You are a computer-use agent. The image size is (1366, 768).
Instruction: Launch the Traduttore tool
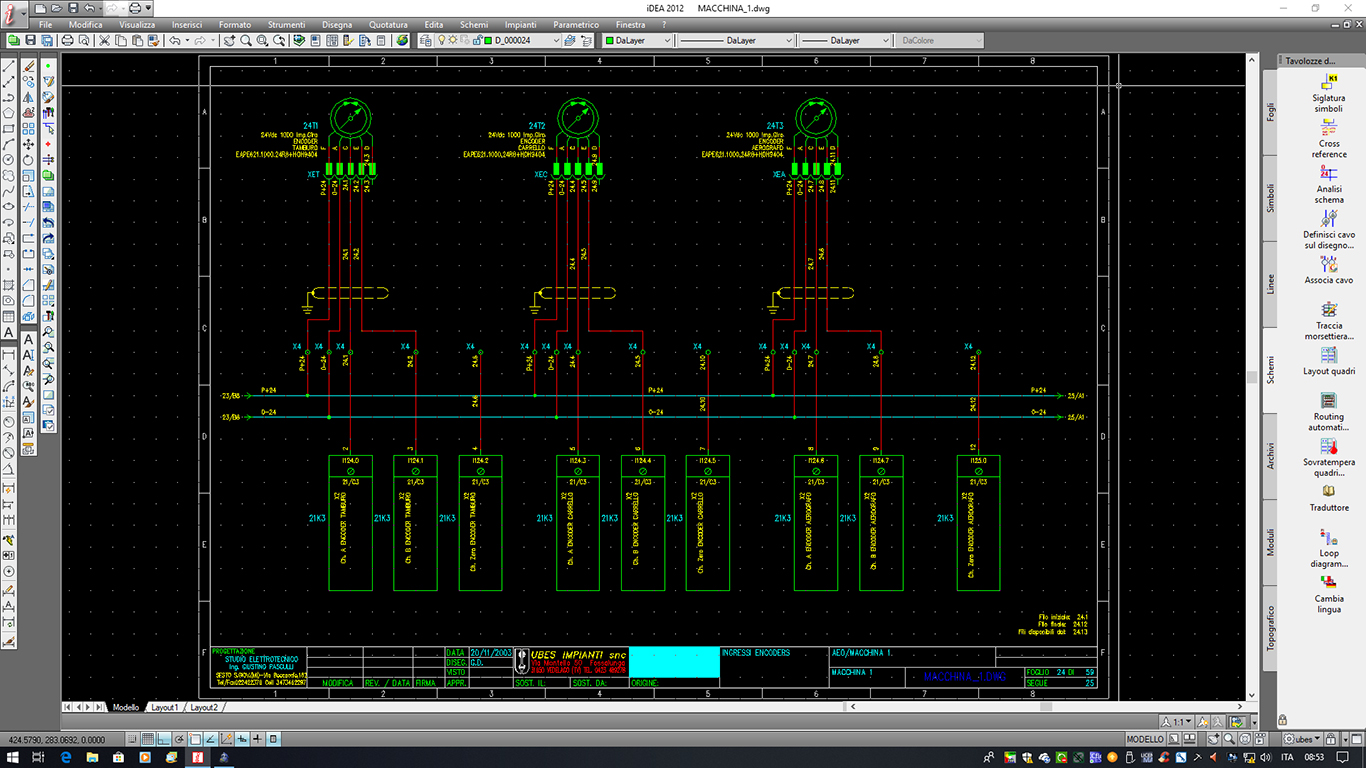point(1329,498)
